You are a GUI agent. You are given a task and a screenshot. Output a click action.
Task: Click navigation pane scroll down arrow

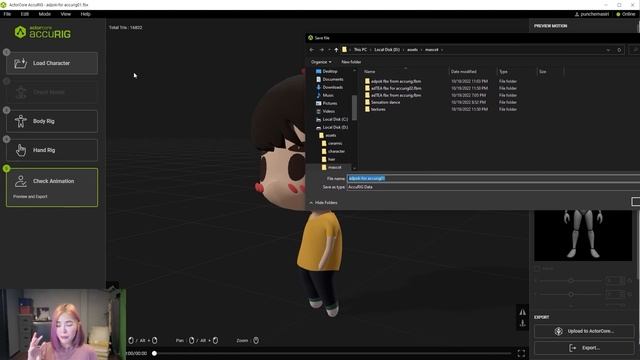tap(354, 168)
